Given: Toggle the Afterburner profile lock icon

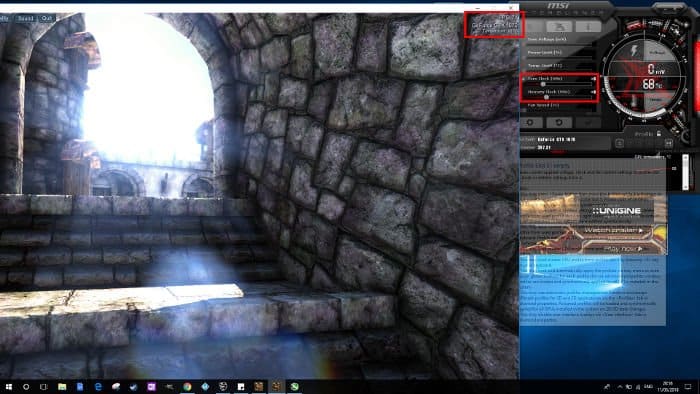Looking at the screenshot, I should pyautogui.click(x=659, y=133).
